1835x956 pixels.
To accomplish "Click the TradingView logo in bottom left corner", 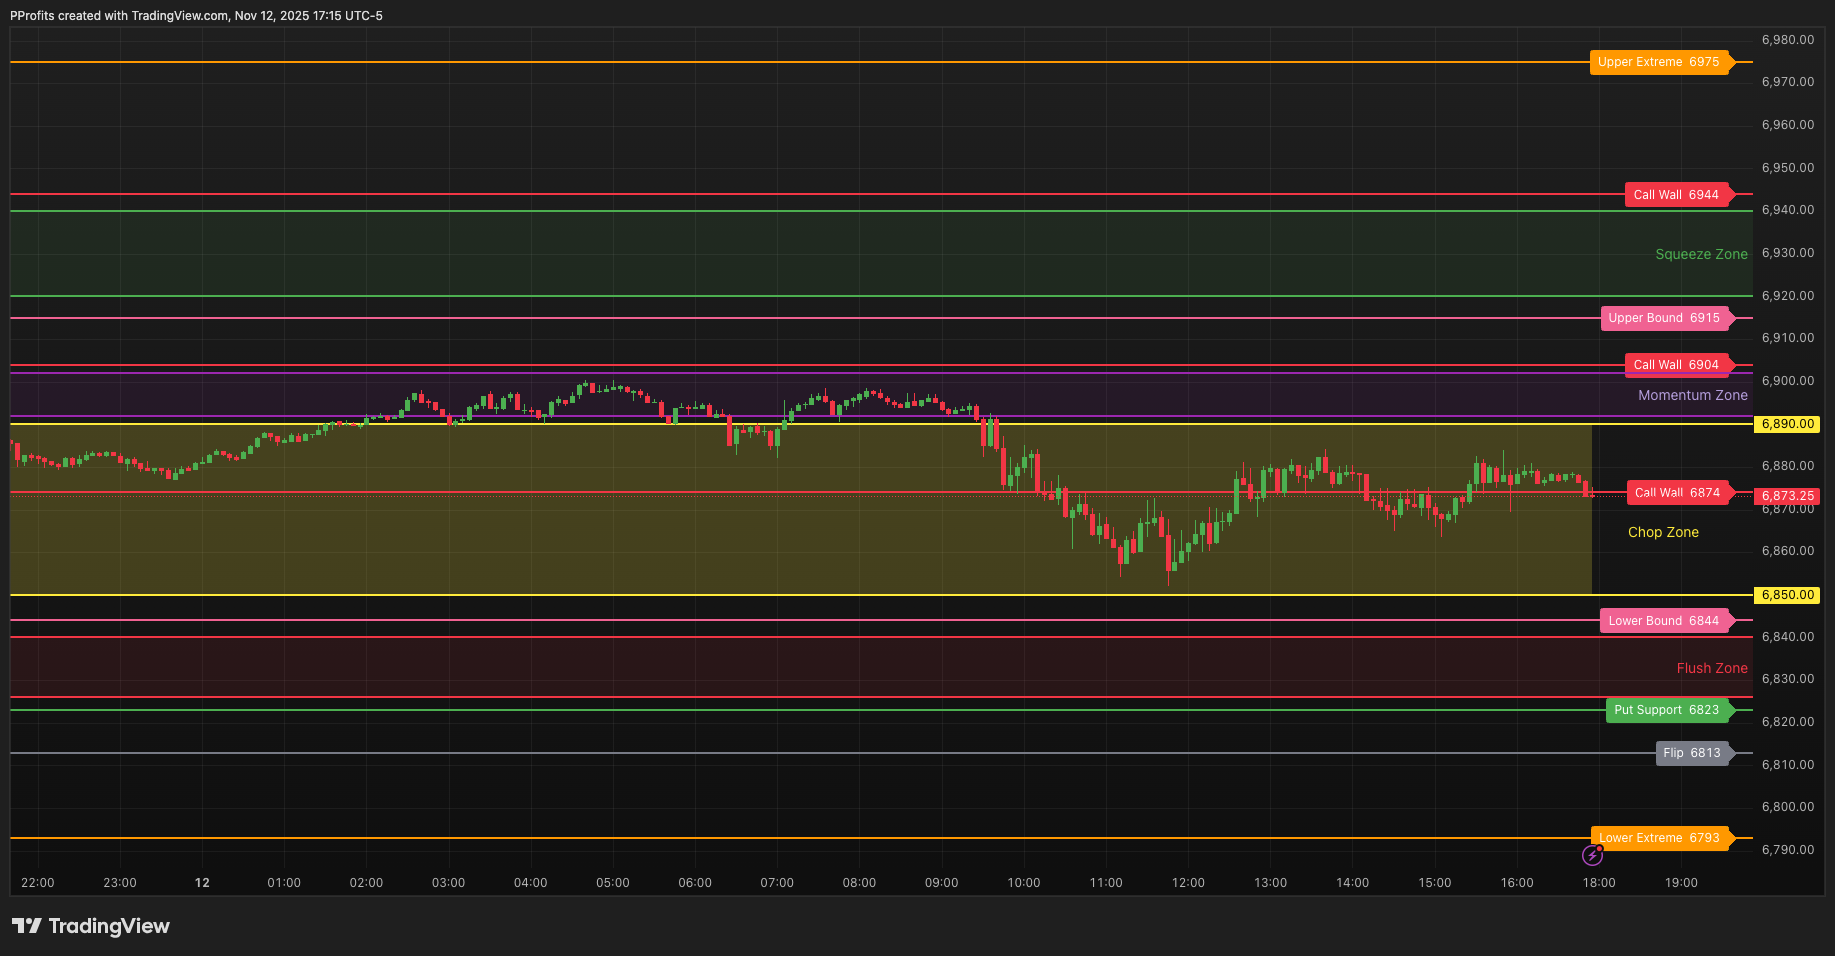I will coord(91,926).
